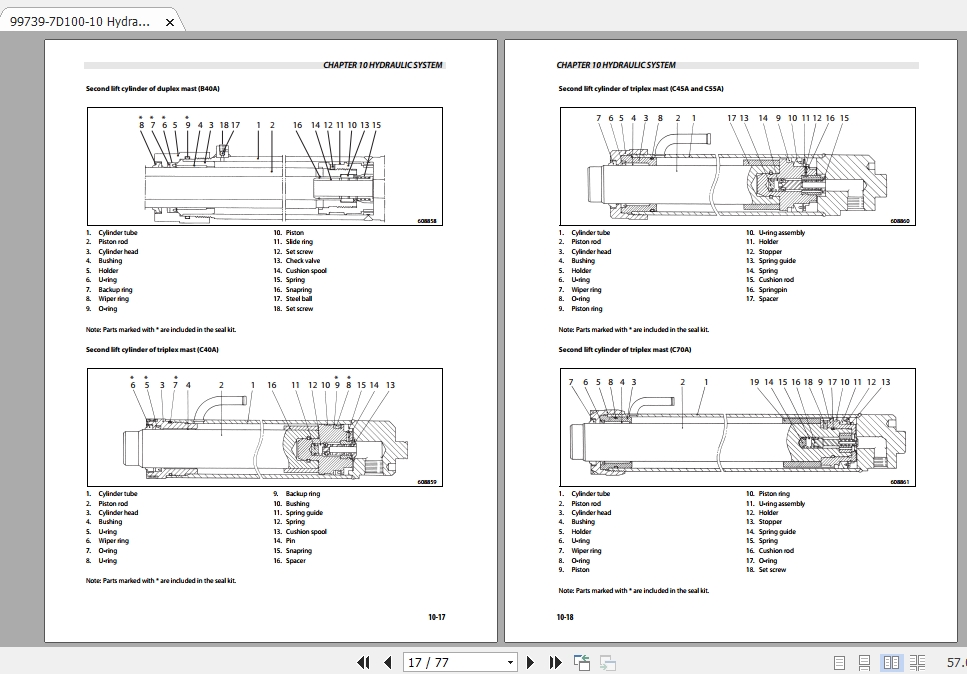This screenshot has width=967, height=674.
Task: Click the duplex mast cylinder diagram
Action: pyautogui.click(x=265, y=167)
